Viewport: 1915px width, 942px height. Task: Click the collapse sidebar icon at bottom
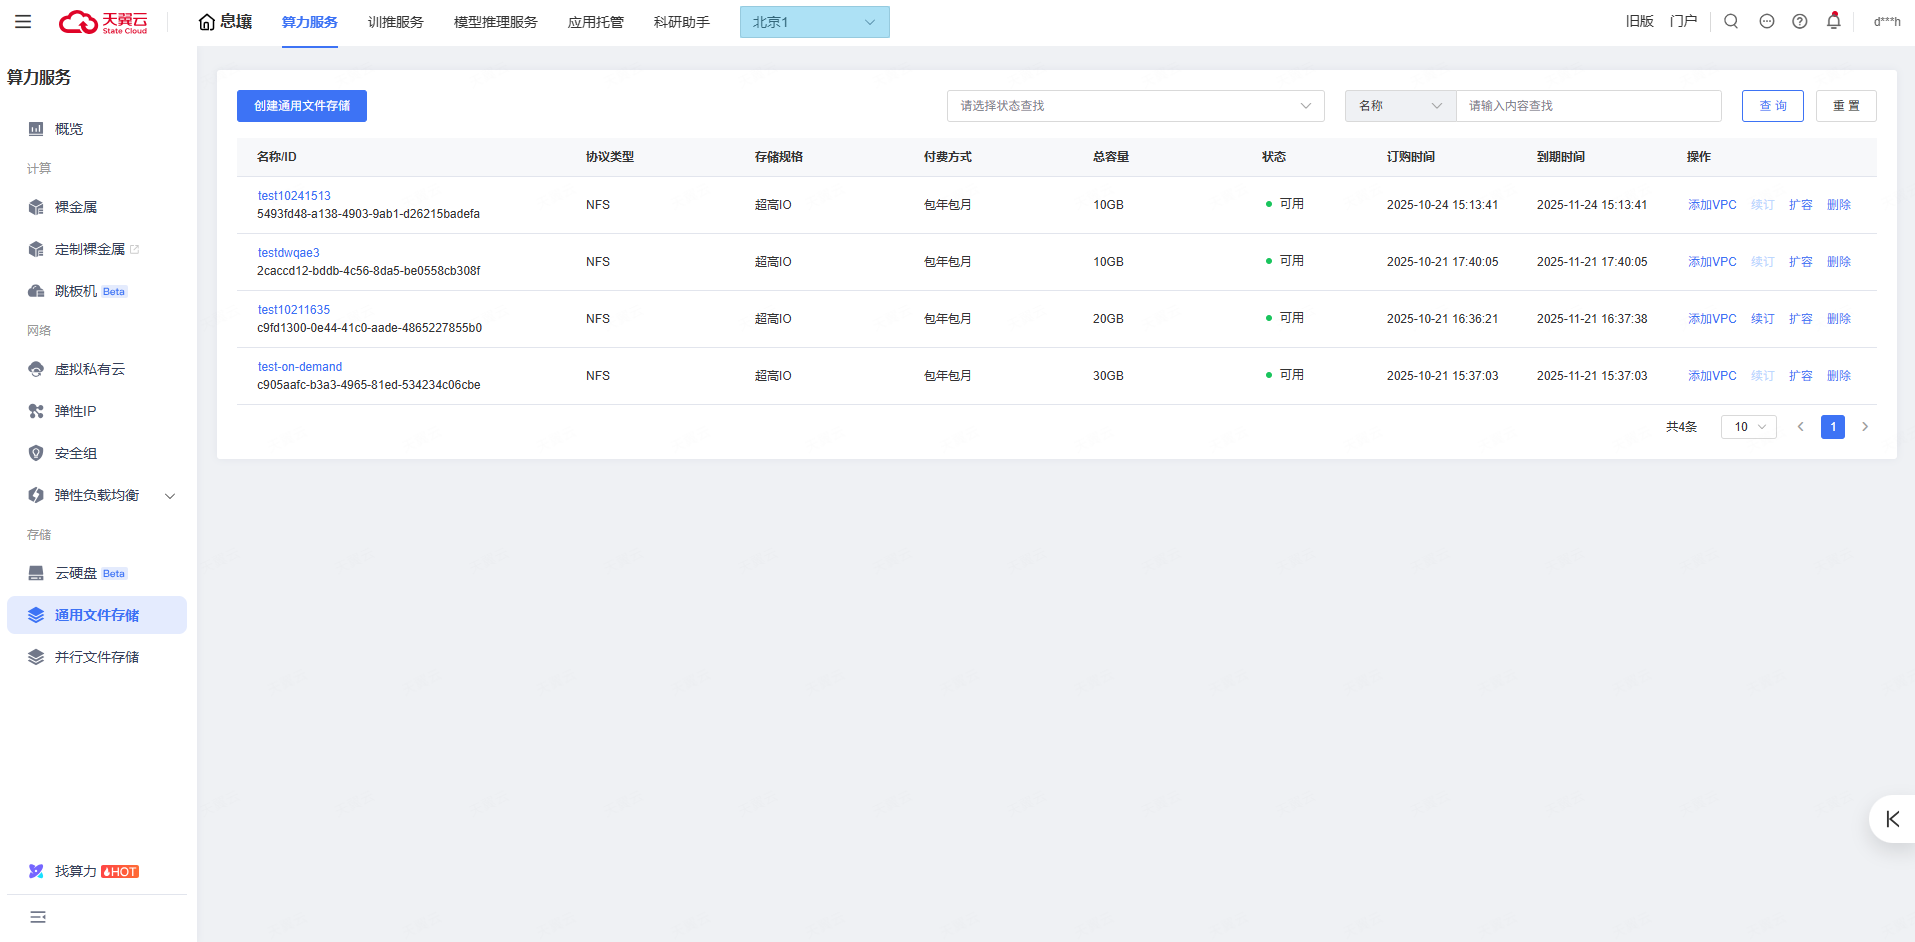(x=38, y=917)
